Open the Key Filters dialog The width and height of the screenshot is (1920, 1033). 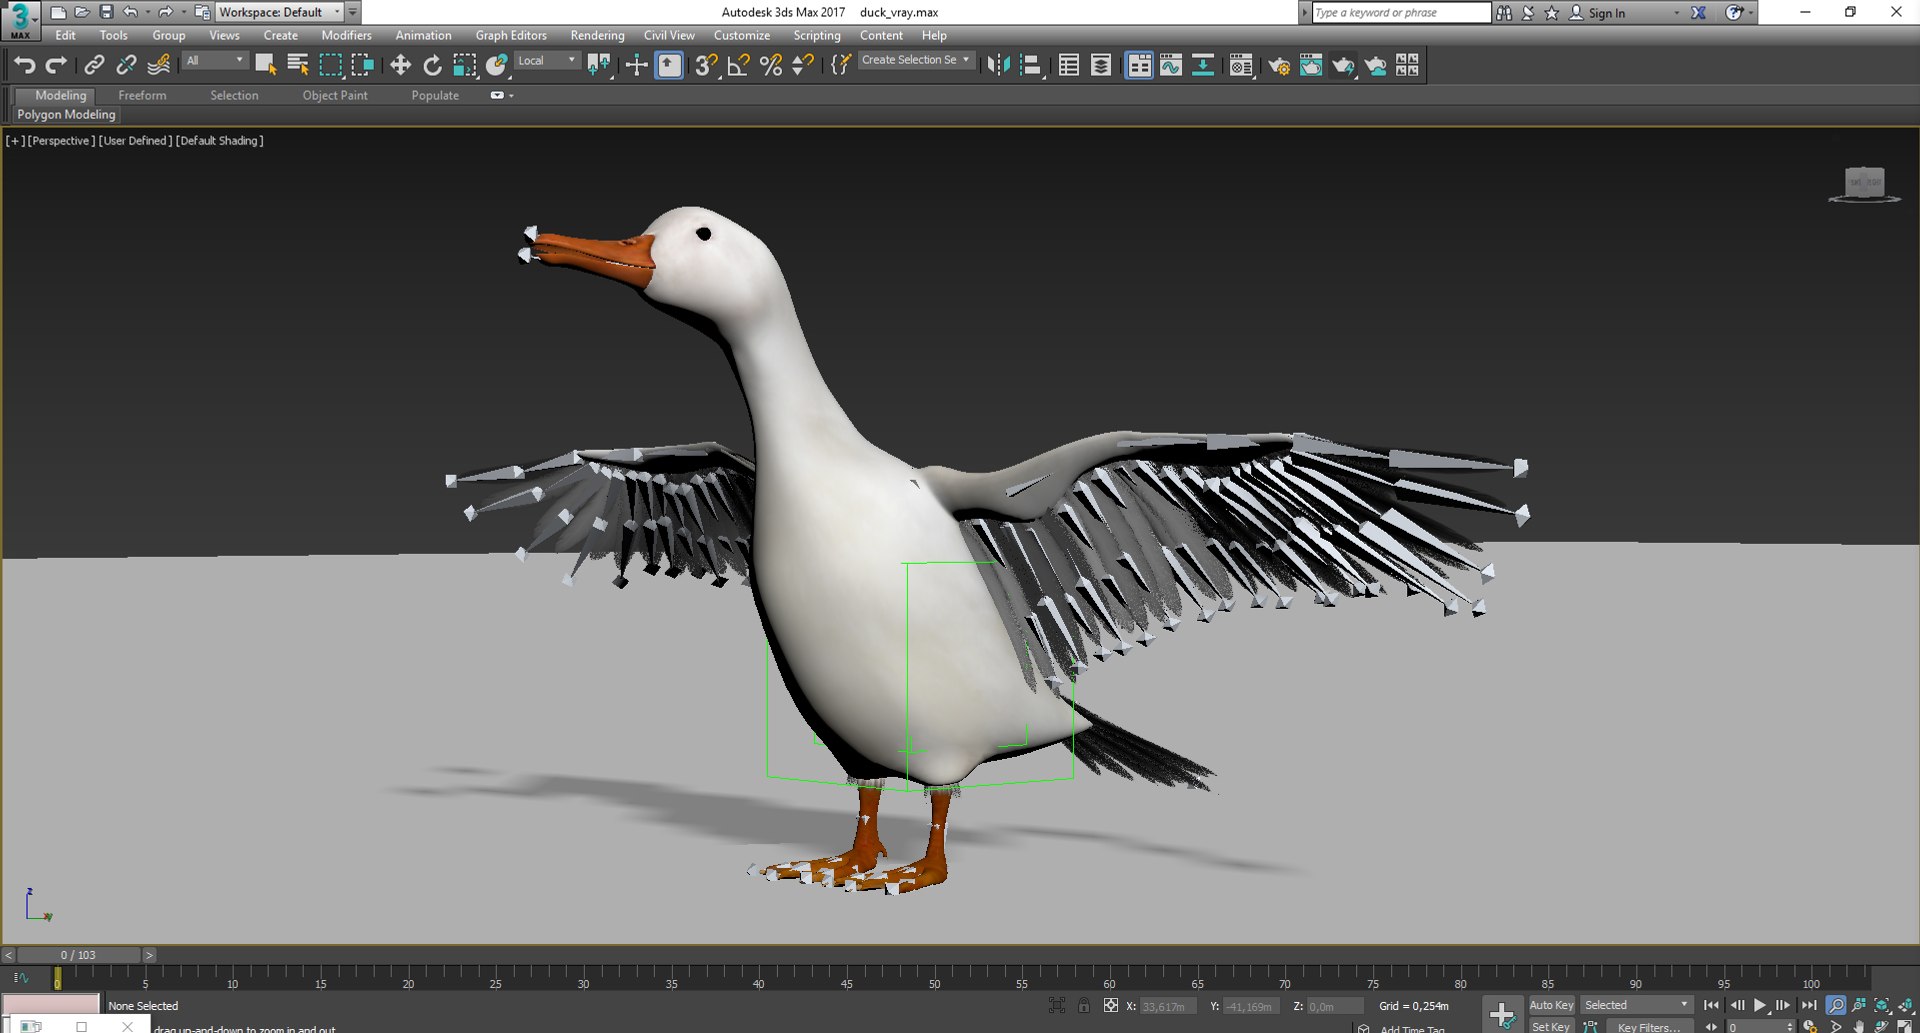coord(1649,1026)
